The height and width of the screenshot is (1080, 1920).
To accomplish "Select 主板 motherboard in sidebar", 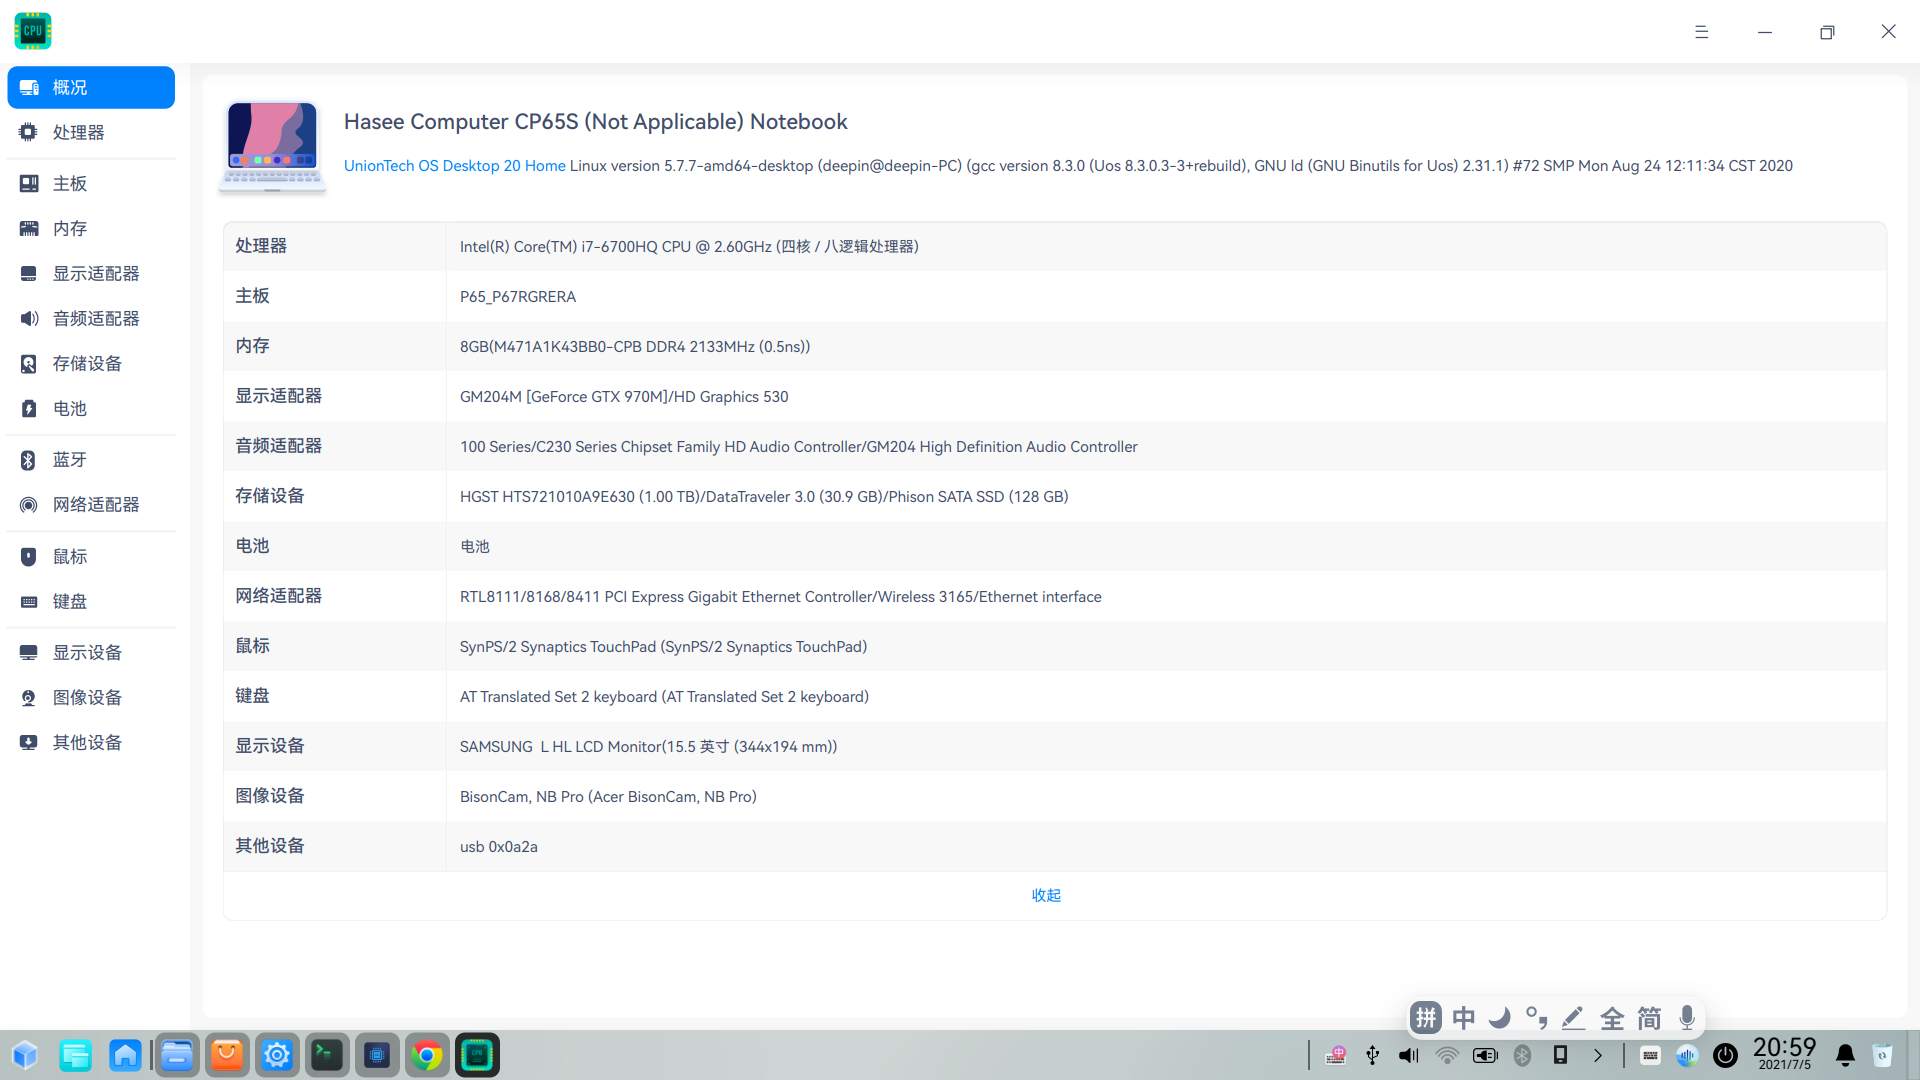I will pyautogui.click(x=70, y=183).
